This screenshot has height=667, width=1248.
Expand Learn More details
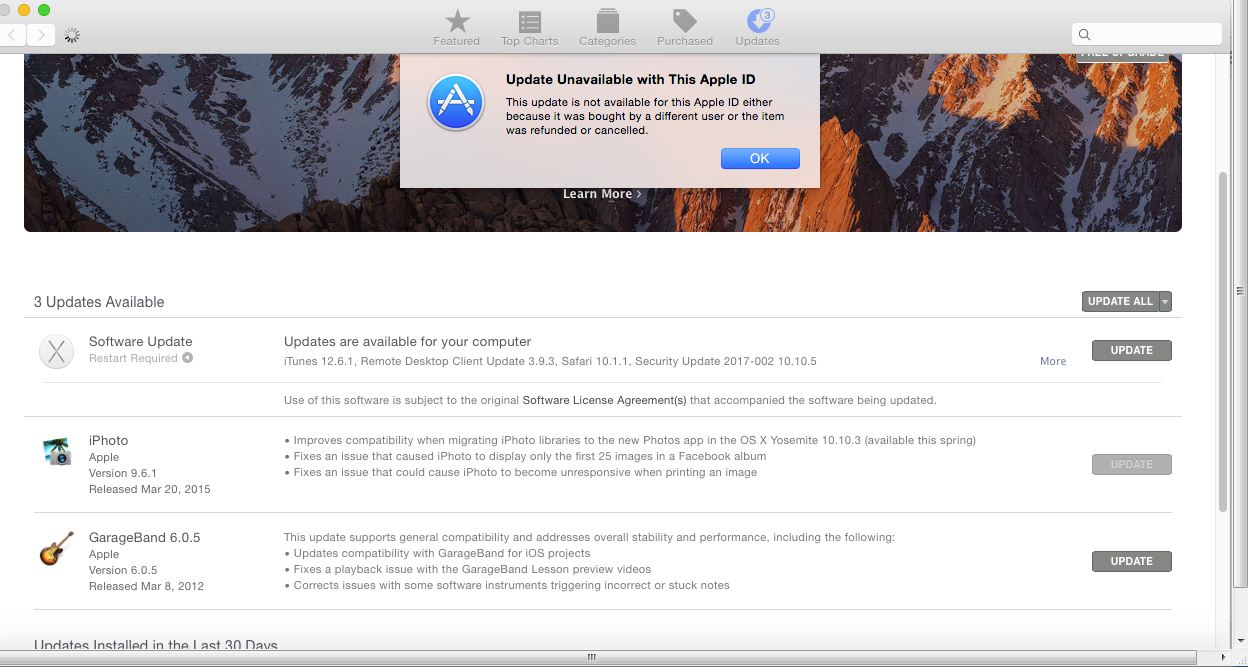pyautogui.click(x=601, y=193)
